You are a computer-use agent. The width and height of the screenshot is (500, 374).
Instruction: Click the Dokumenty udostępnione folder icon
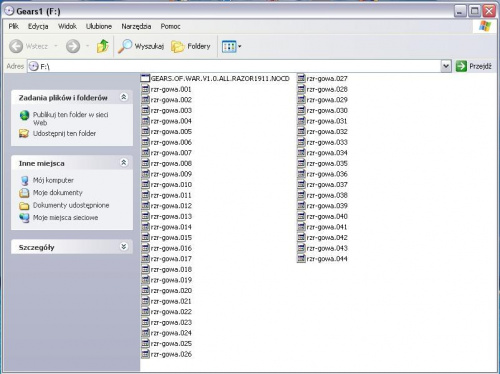click(24, 205)
